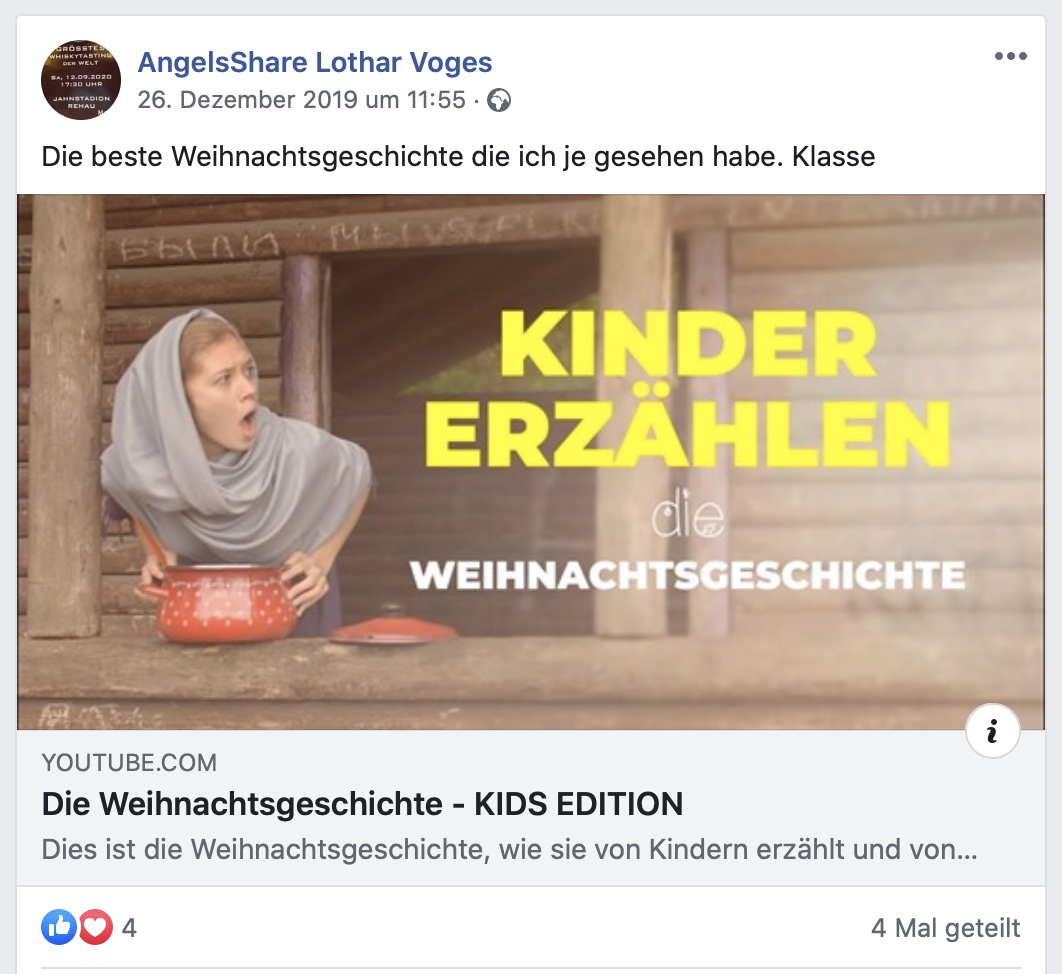Click the AngelsShare profile picture
The image size is (1062, 974).
click(x=81, y=80)
